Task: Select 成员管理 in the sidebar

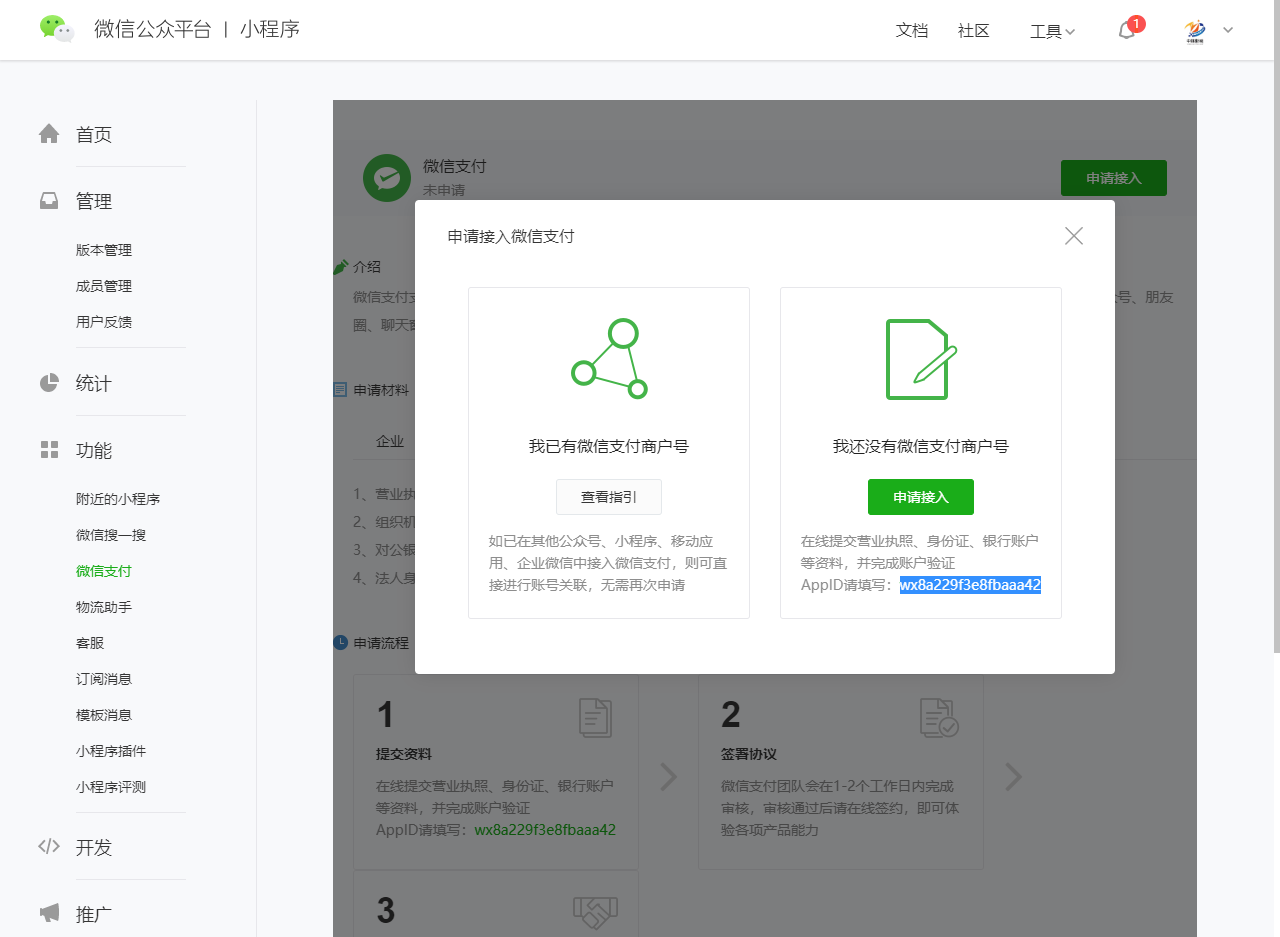Action: coord(104,286)
